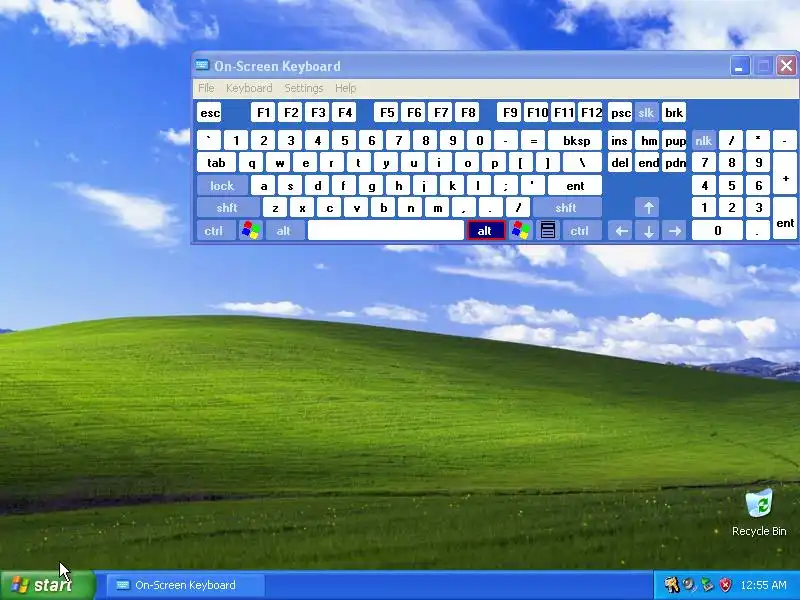Click the letter a key

264,186
